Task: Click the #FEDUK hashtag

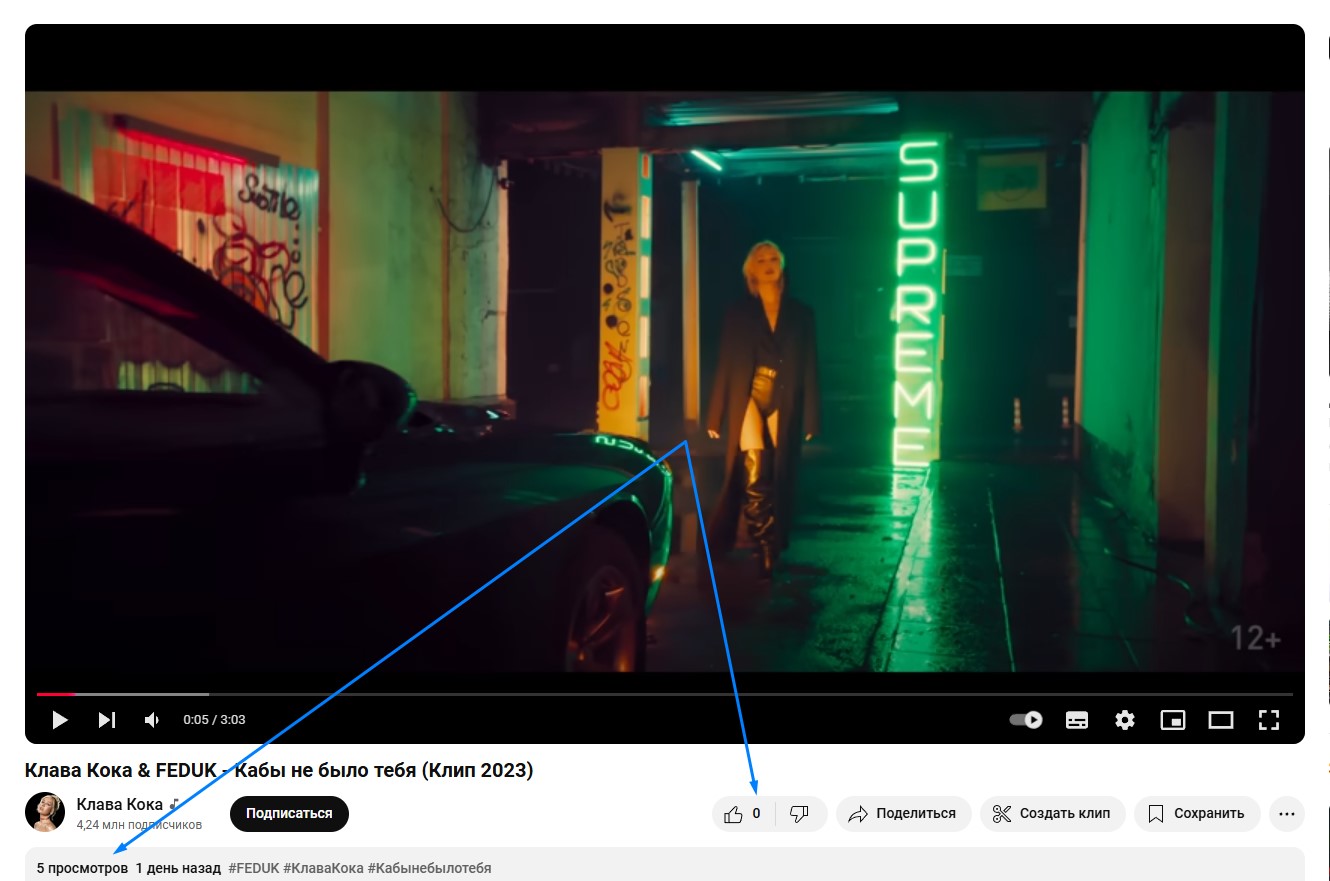Action: tap(254, 868)
